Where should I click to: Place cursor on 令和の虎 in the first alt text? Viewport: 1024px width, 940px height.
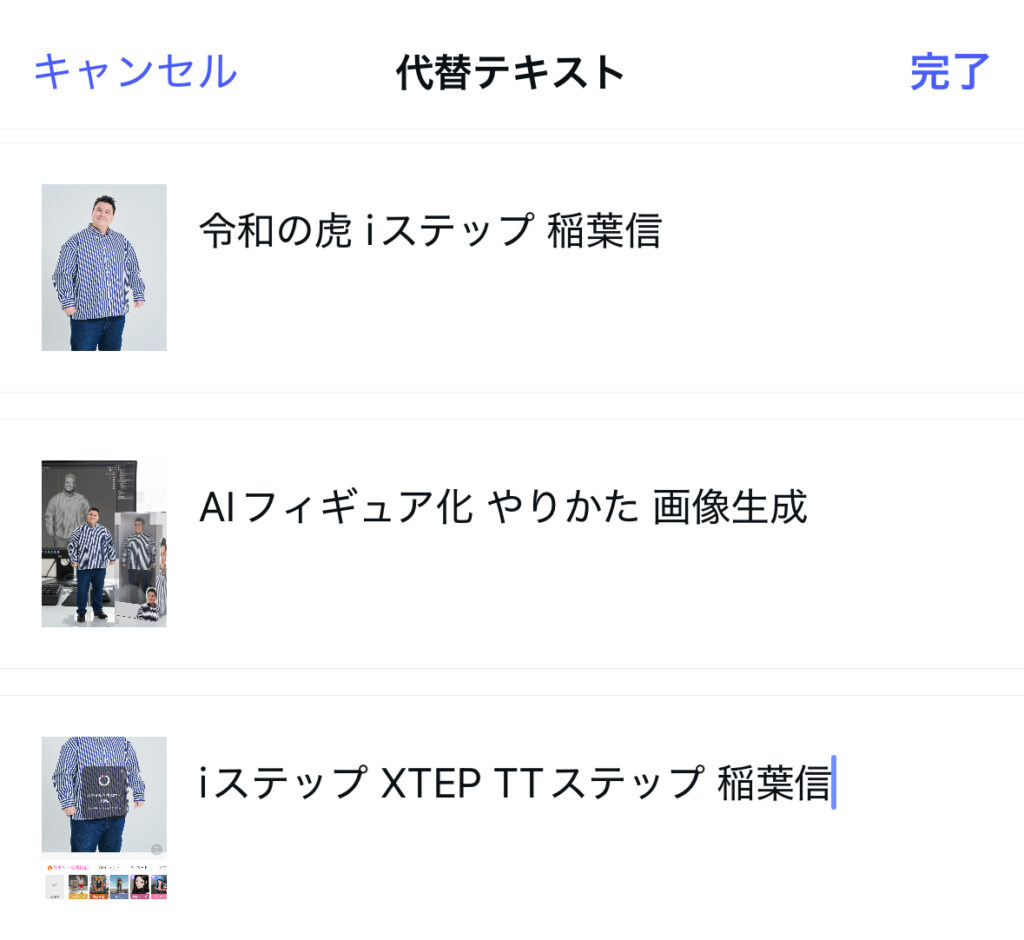[275, 231]
